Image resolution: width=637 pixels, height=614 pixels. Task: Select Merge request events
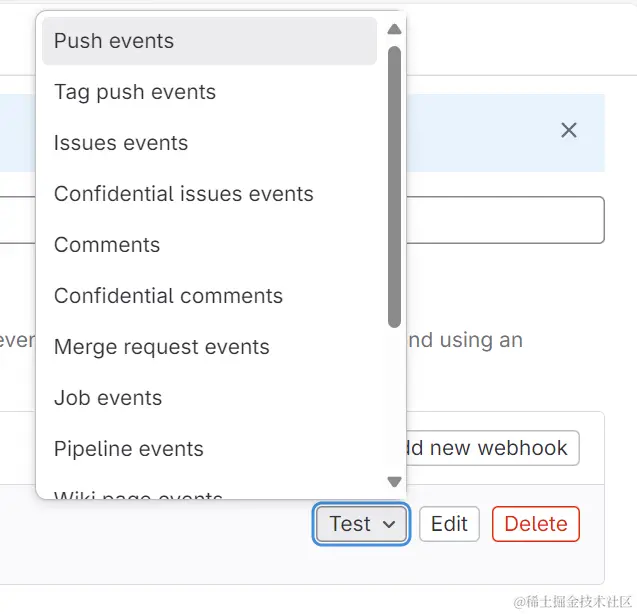[162, 347]
